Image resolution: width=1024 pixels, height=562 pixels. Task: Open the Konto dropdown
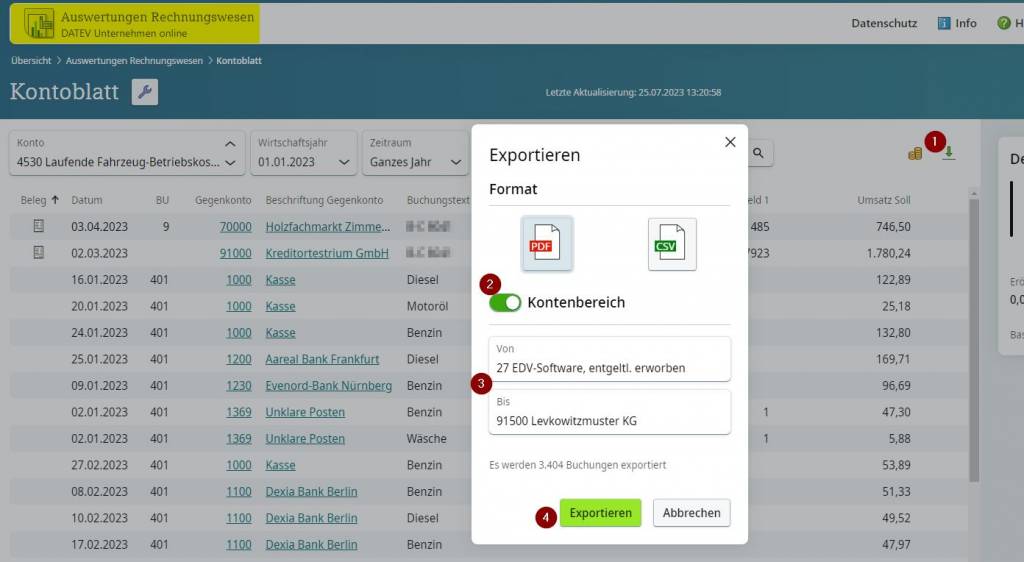127,152
